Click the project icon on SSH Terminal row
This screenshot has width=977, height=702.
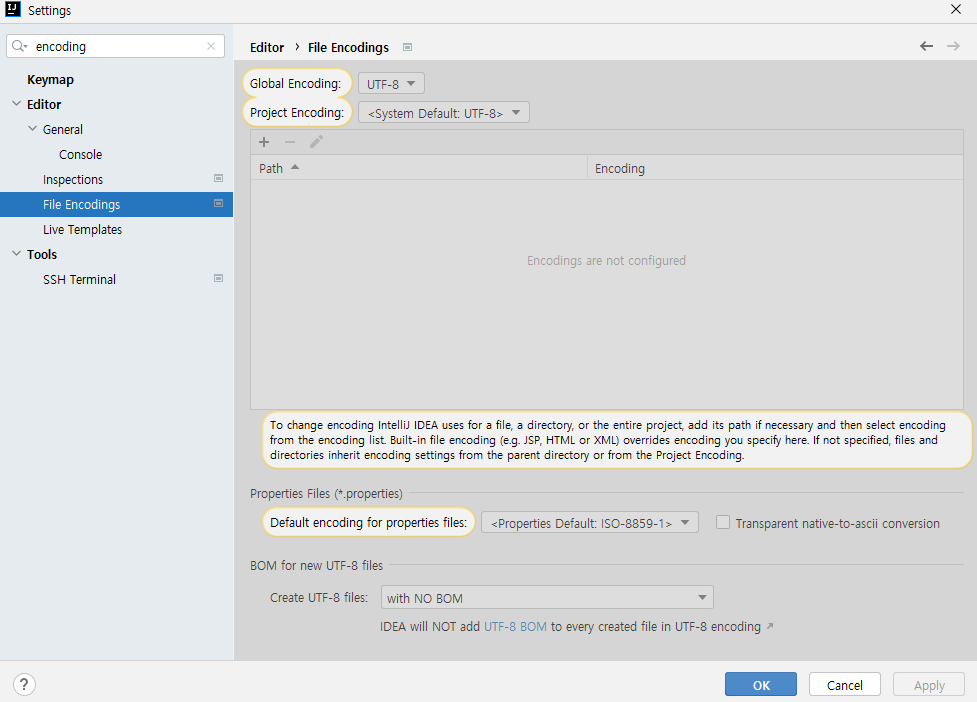tap(219, 278)
